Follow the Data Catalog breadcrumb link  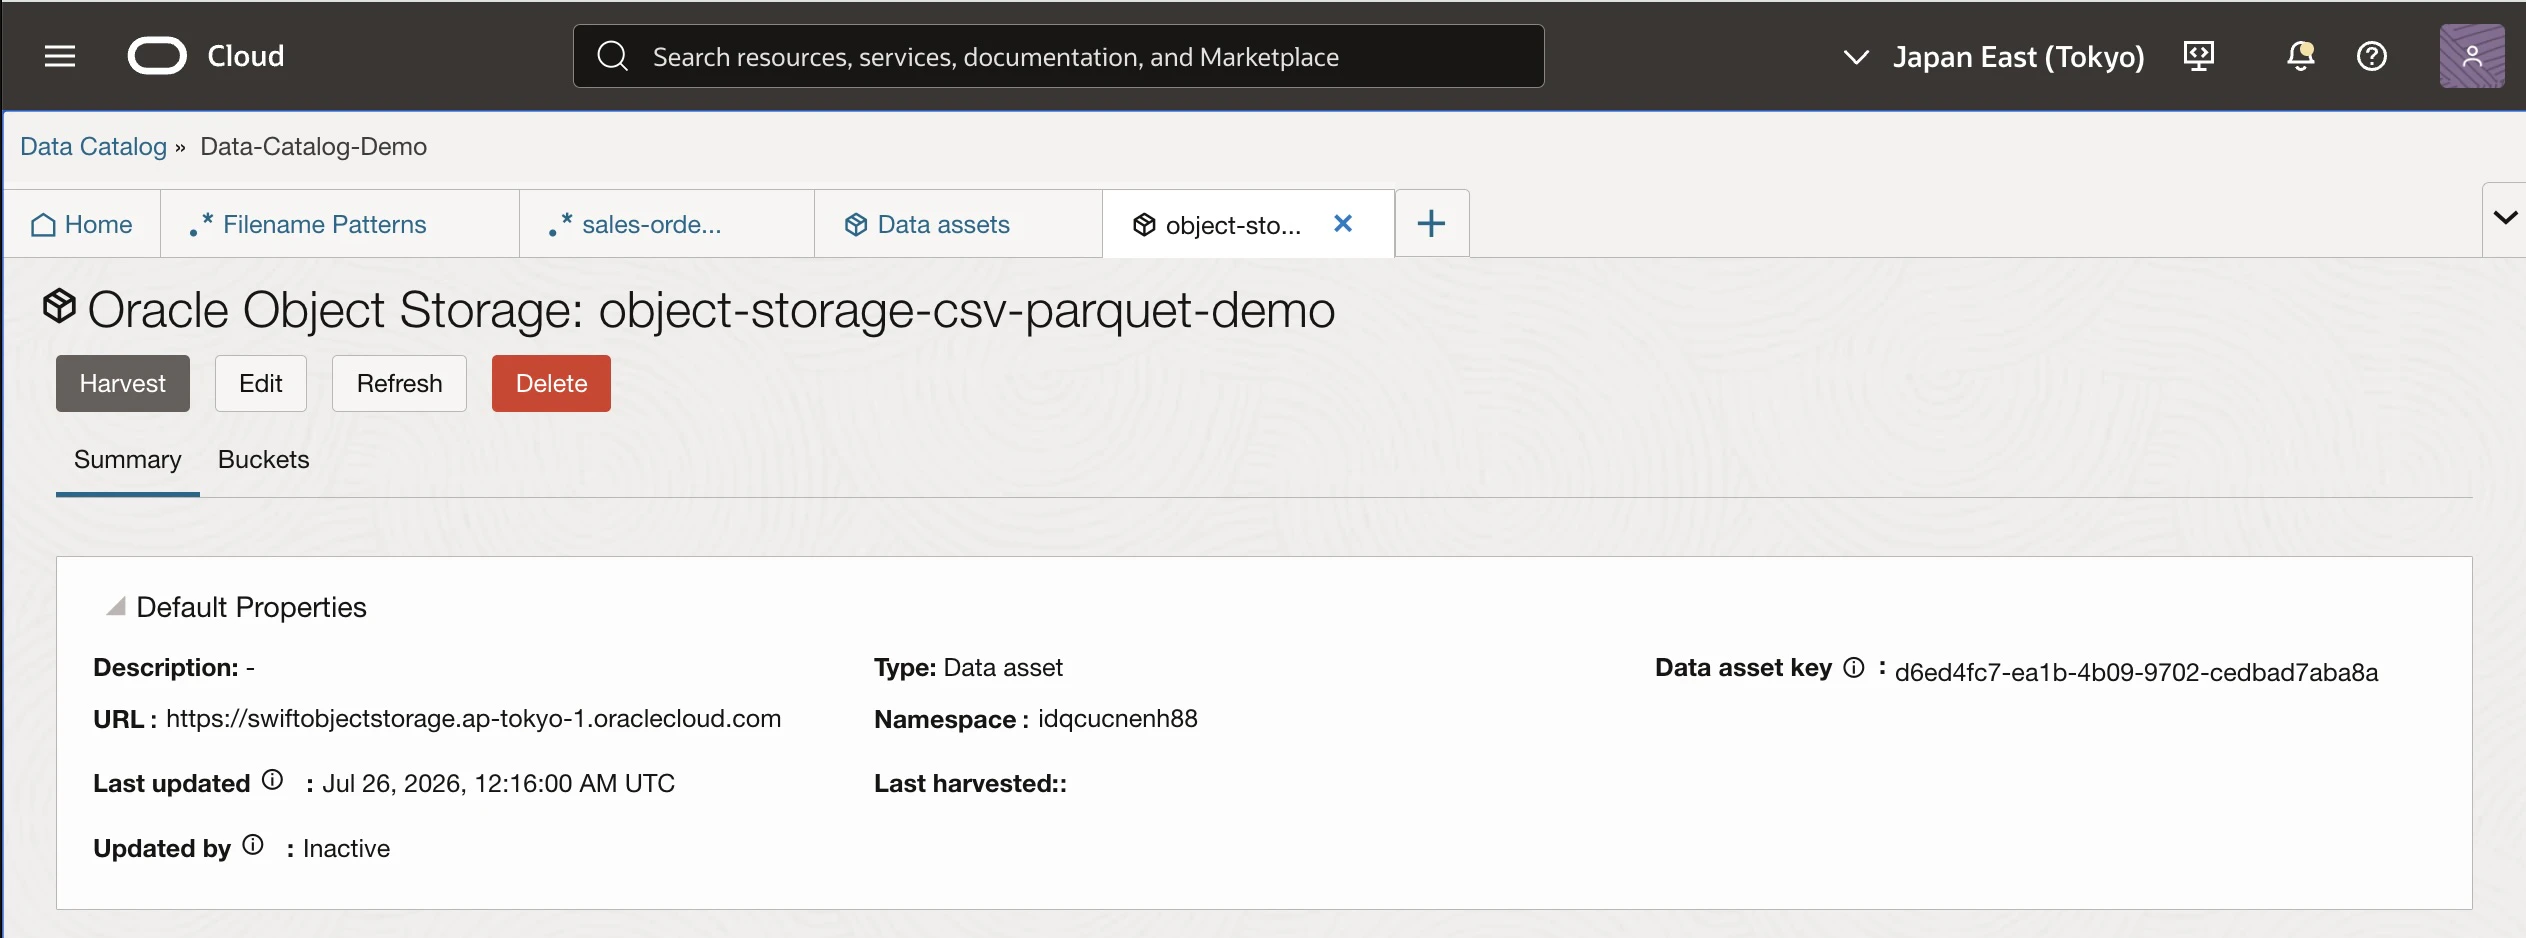coord(93,147)
